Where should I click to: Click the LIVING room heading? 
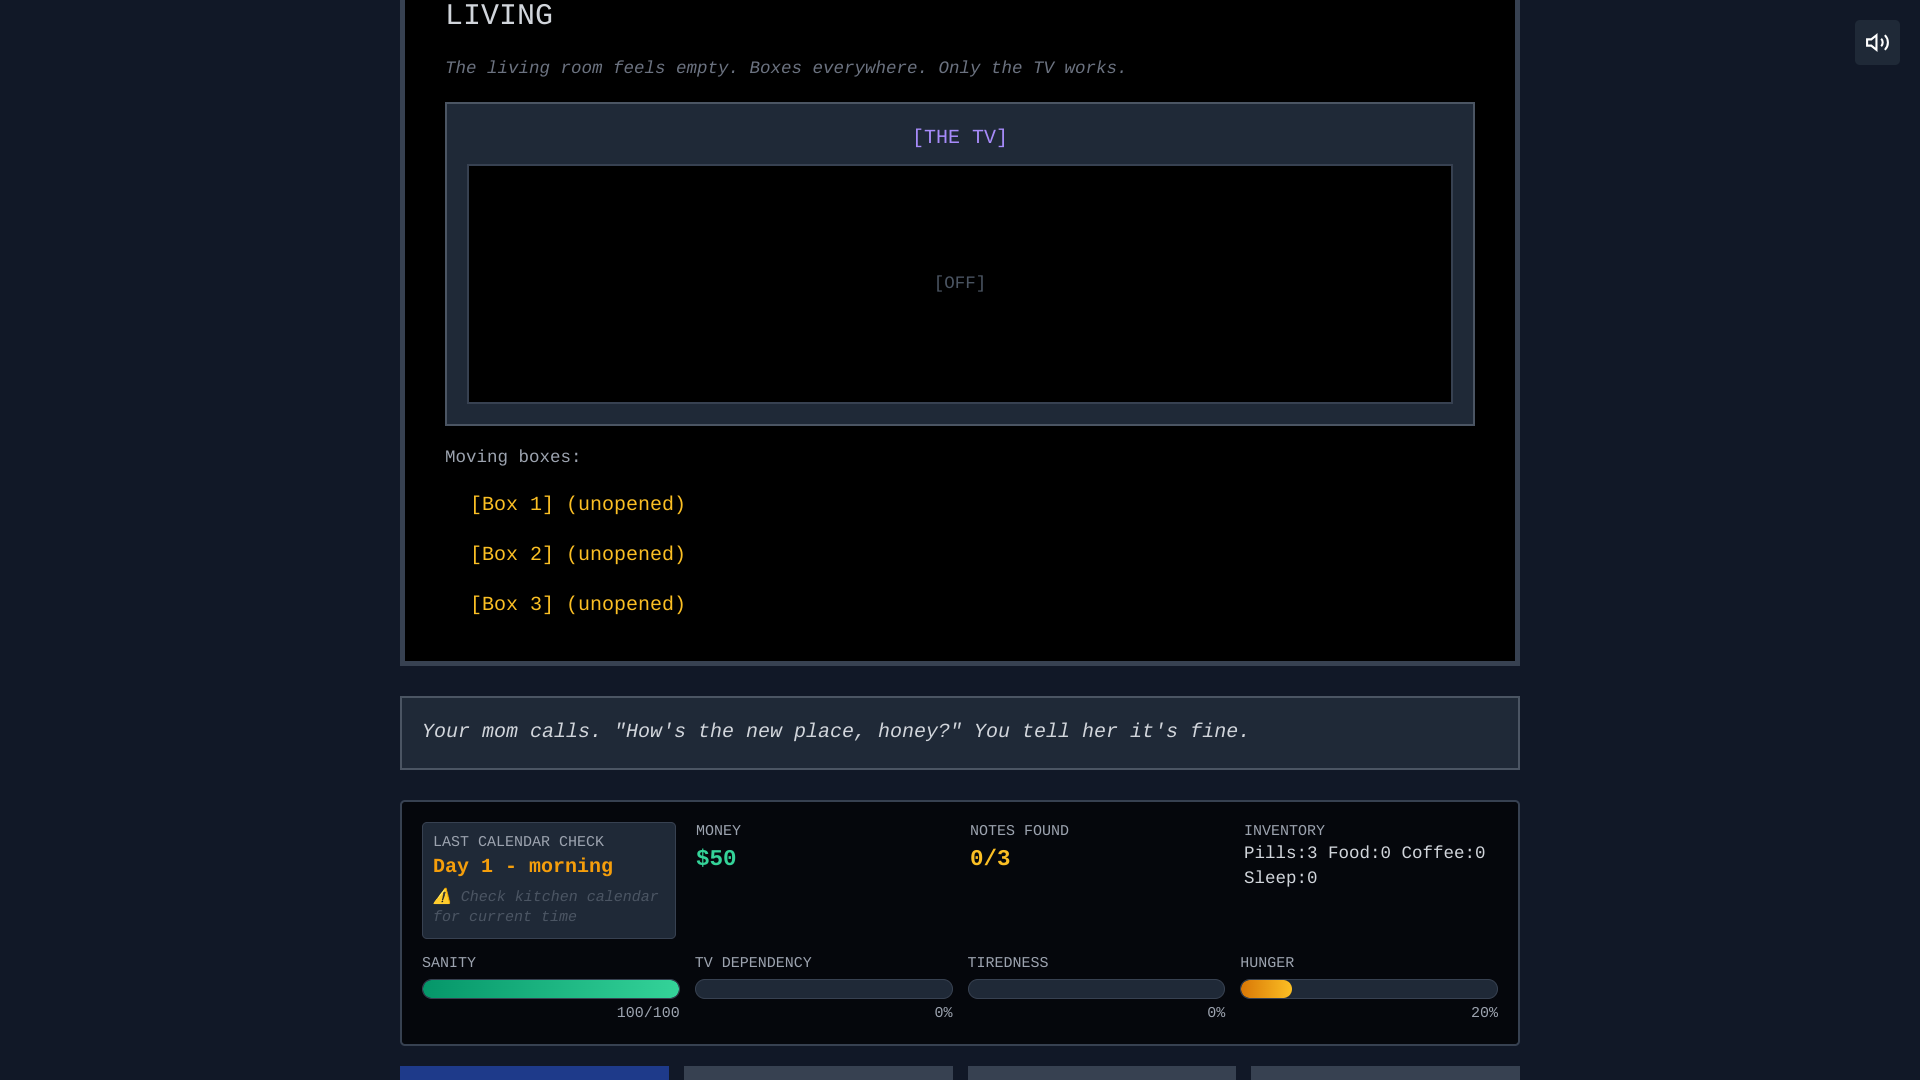click(x=499, y=15)
